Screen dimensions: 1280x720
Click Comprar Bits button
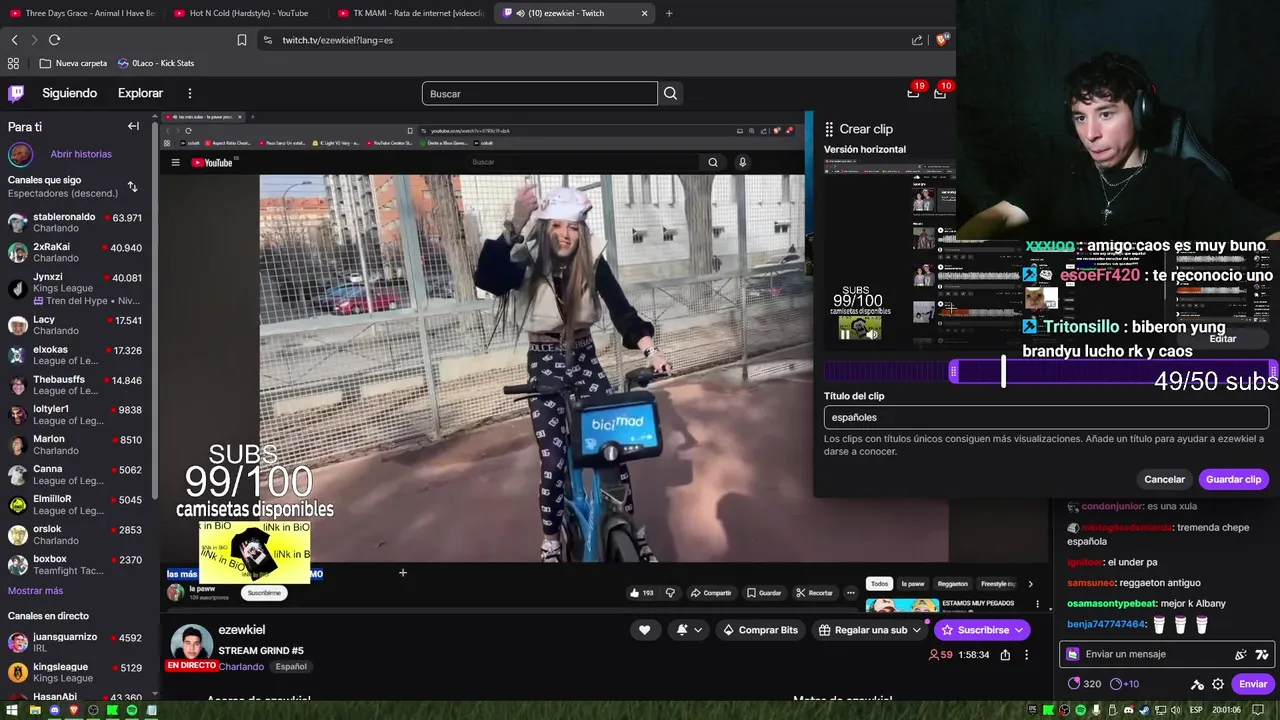tap(760, 630)
